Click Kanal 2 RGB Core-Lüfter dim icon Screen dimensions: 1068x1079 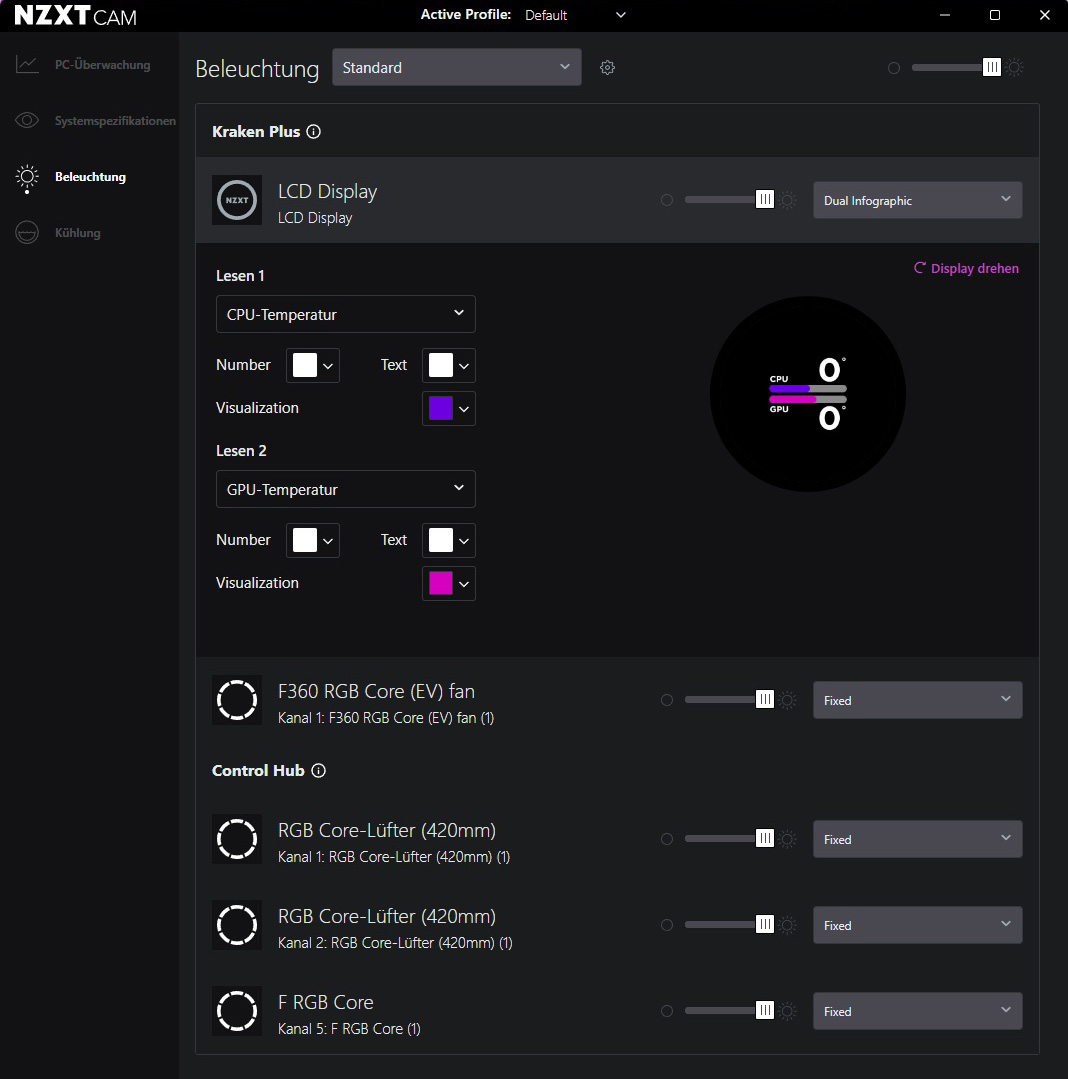click(x=667, y=925)
